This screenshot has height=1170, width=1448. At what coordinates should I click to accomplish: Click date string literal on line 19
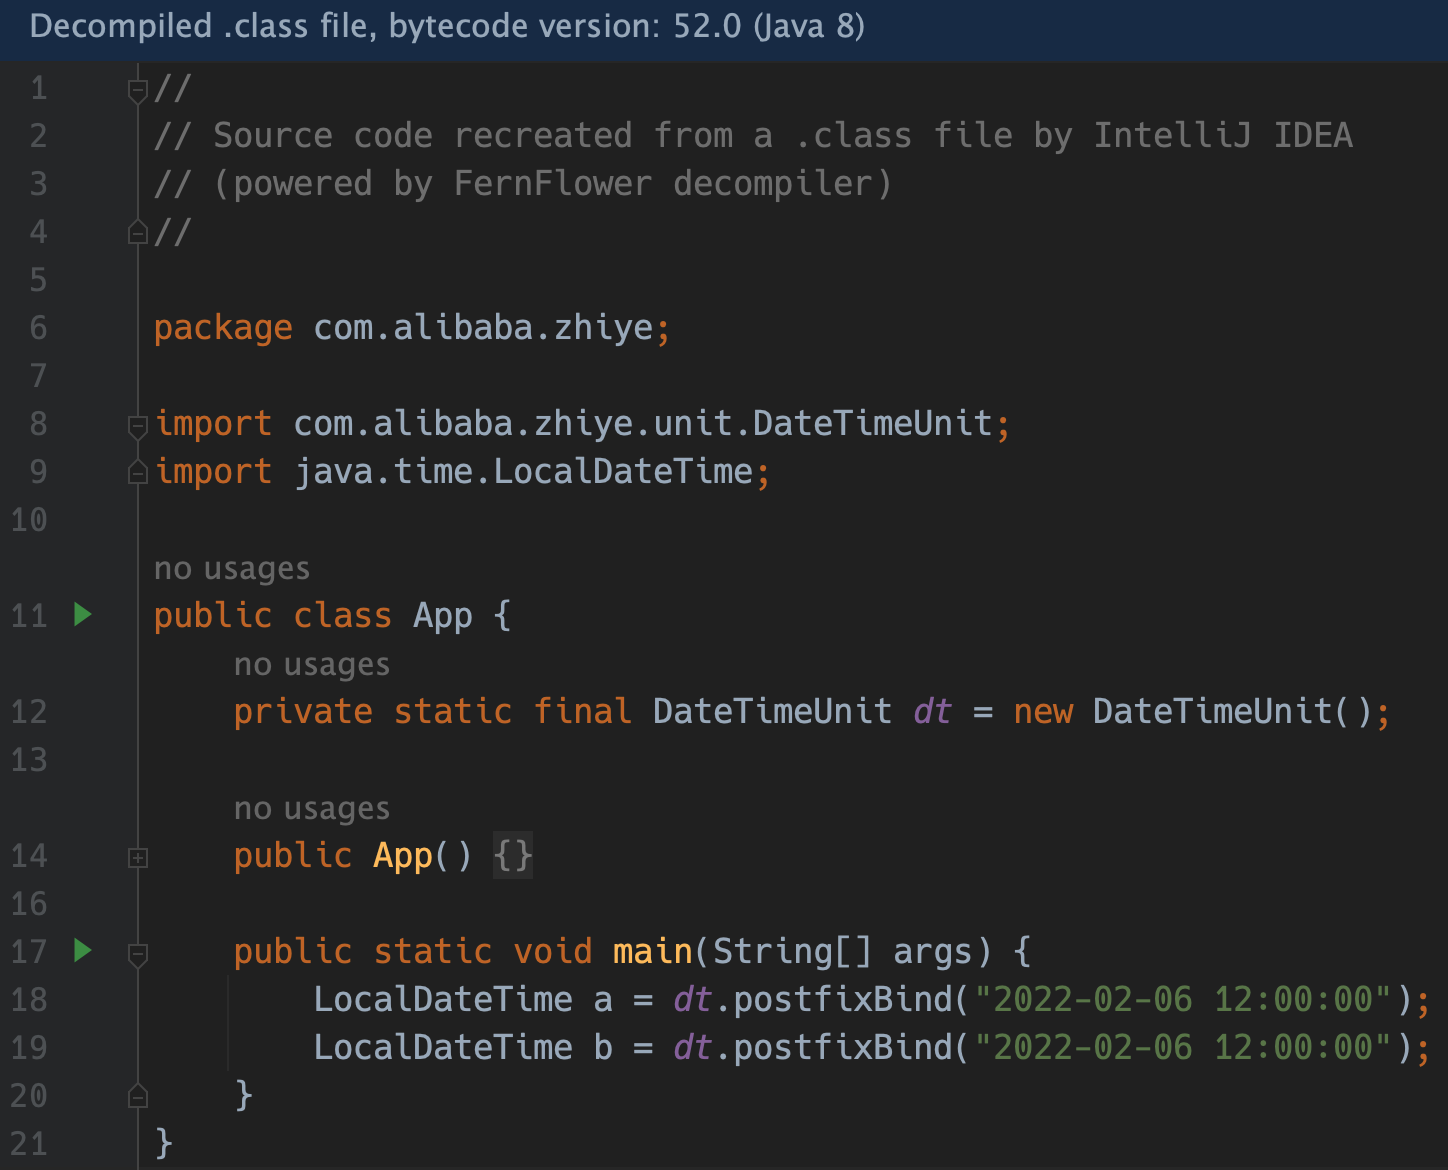point(1183,1047)
